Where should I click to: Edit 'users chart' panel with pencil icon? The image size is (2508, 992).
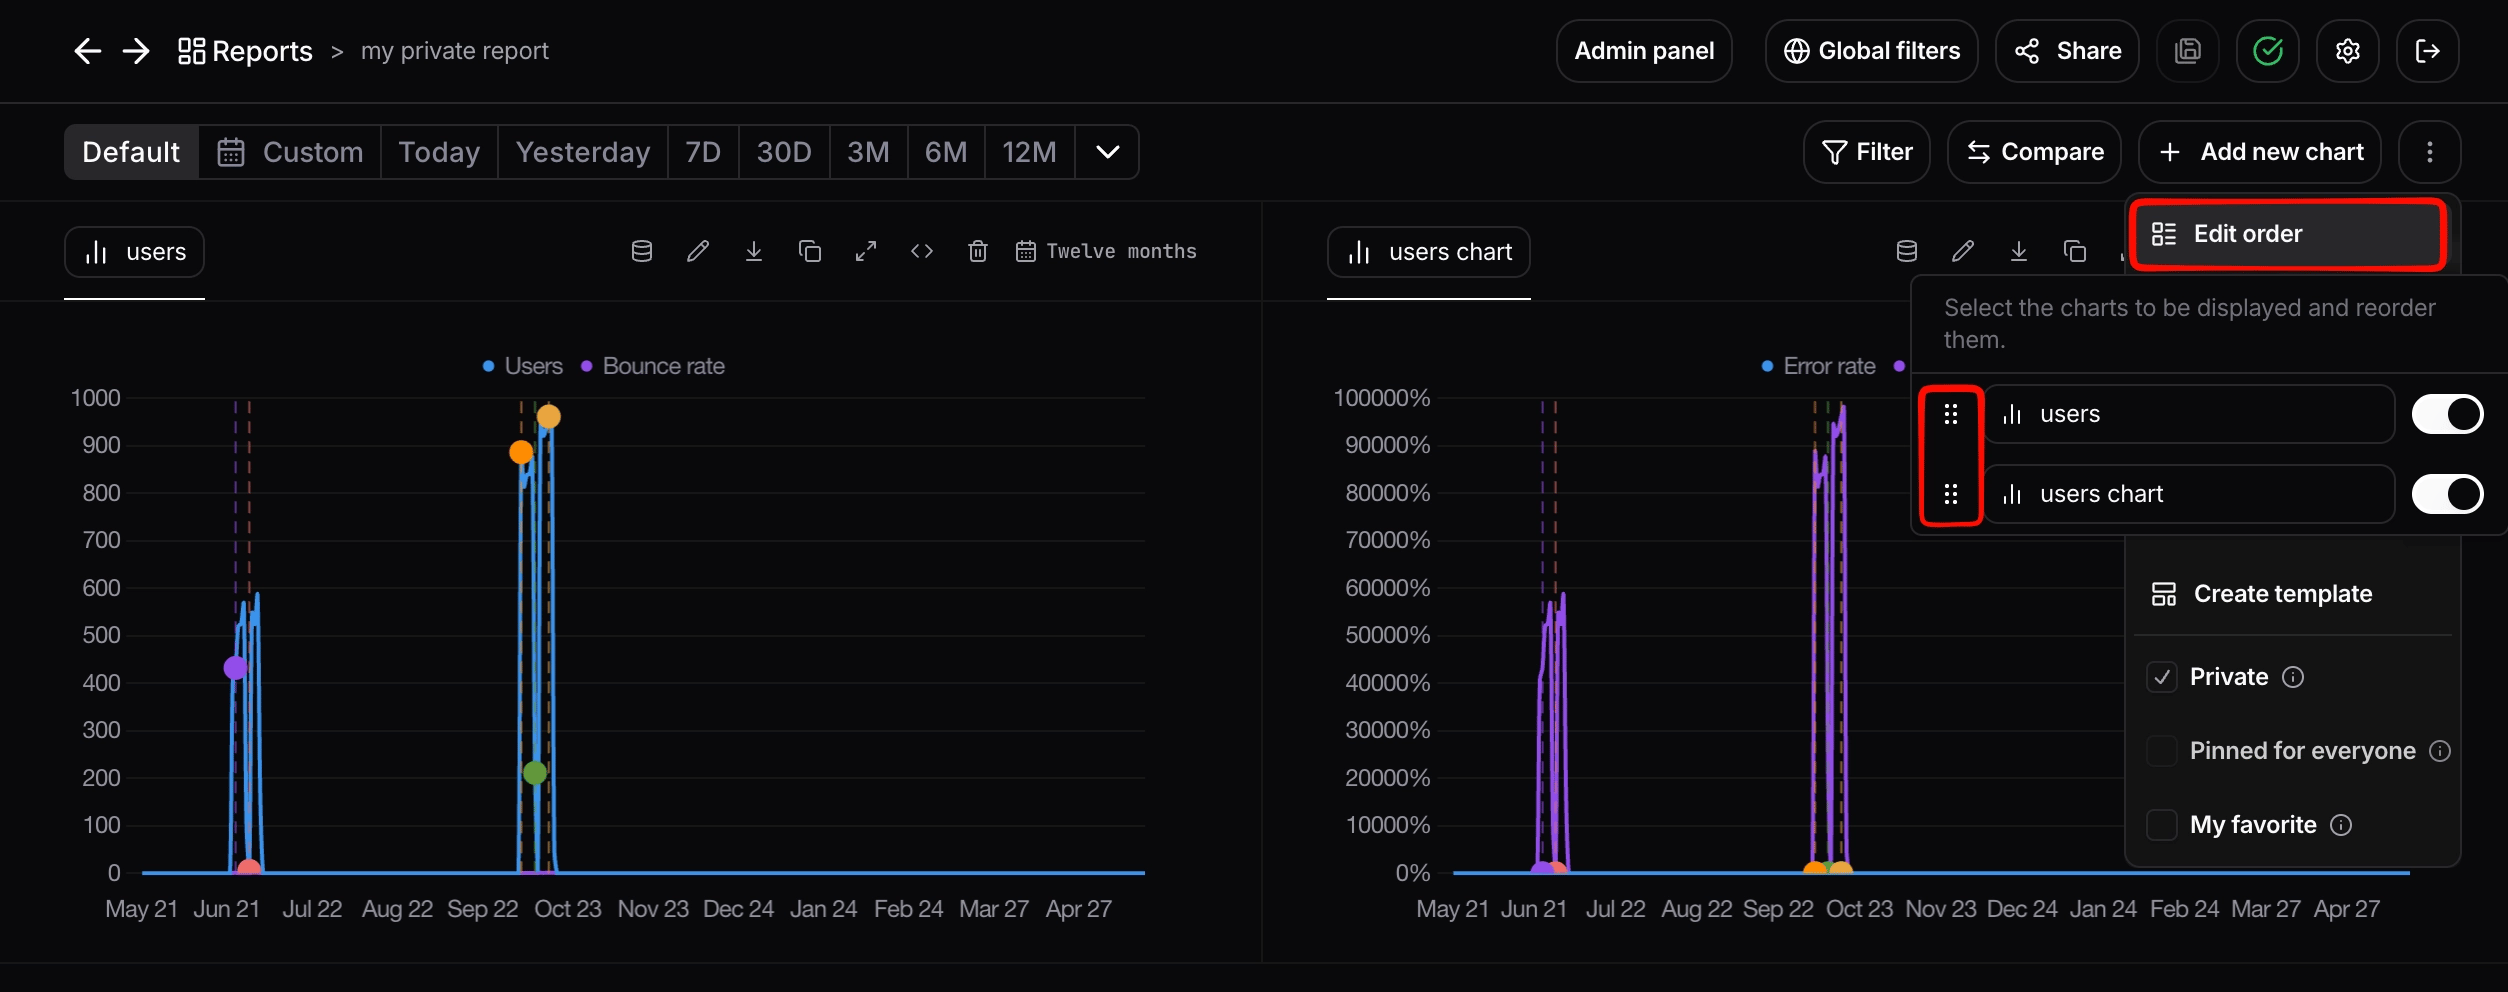tap(1963, 251)
